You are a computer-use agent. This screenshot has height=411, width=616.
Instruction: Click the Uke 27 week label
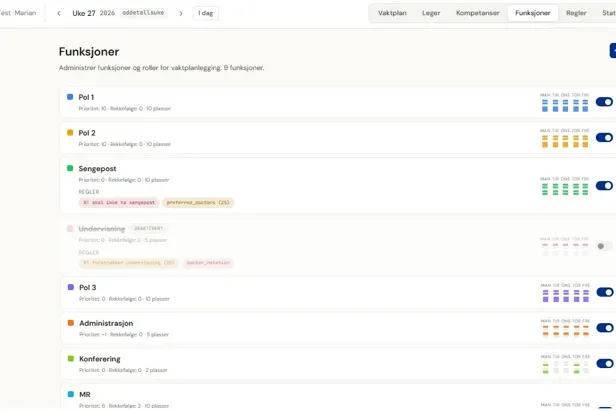tap(84, 13)
